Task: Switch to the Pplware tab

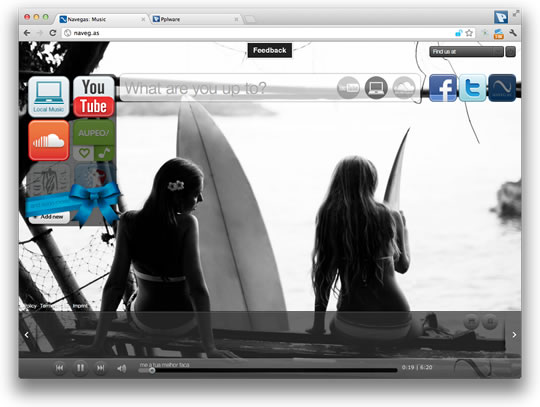Action: [x=196, y=19]
